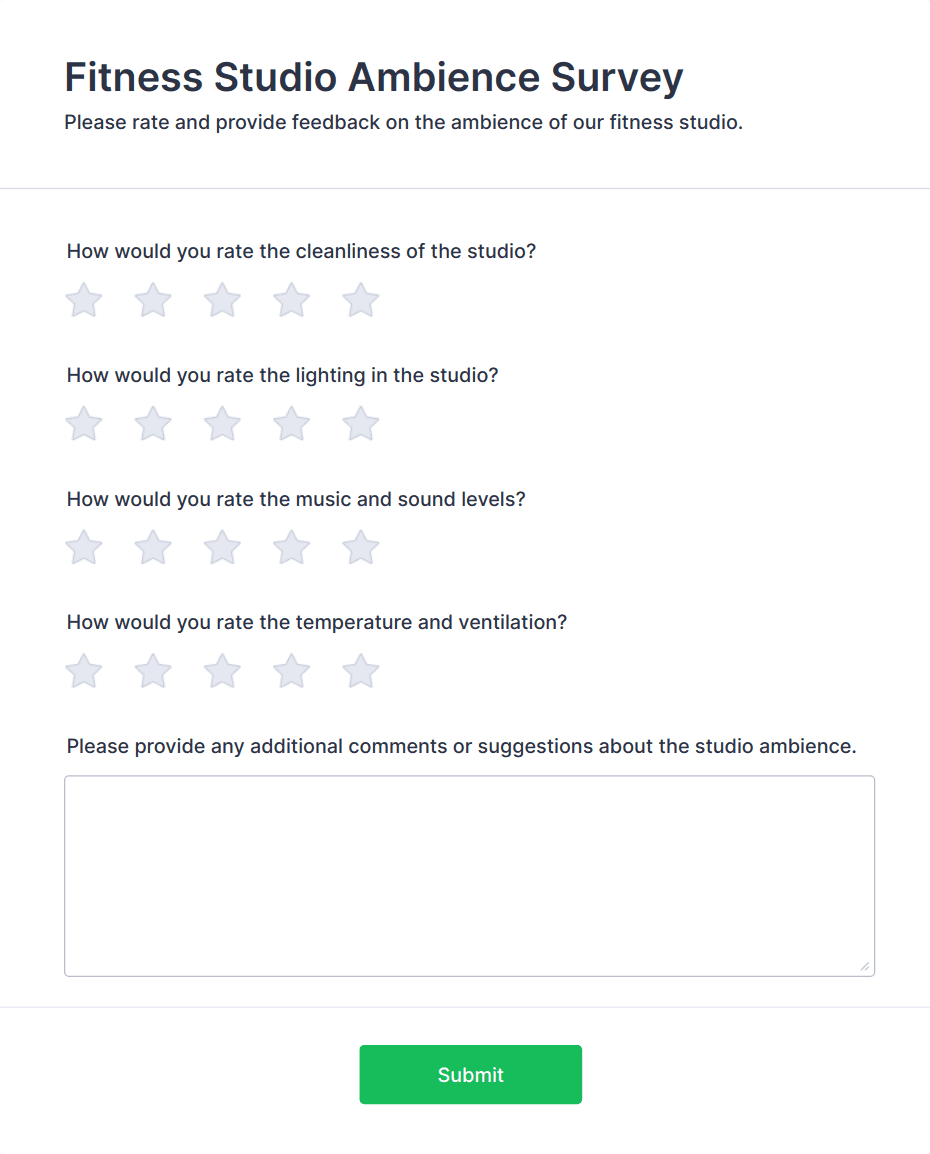Select third star for music levels
The height and width of the screenshot is (1154, 930).
(x=222, y=548)
